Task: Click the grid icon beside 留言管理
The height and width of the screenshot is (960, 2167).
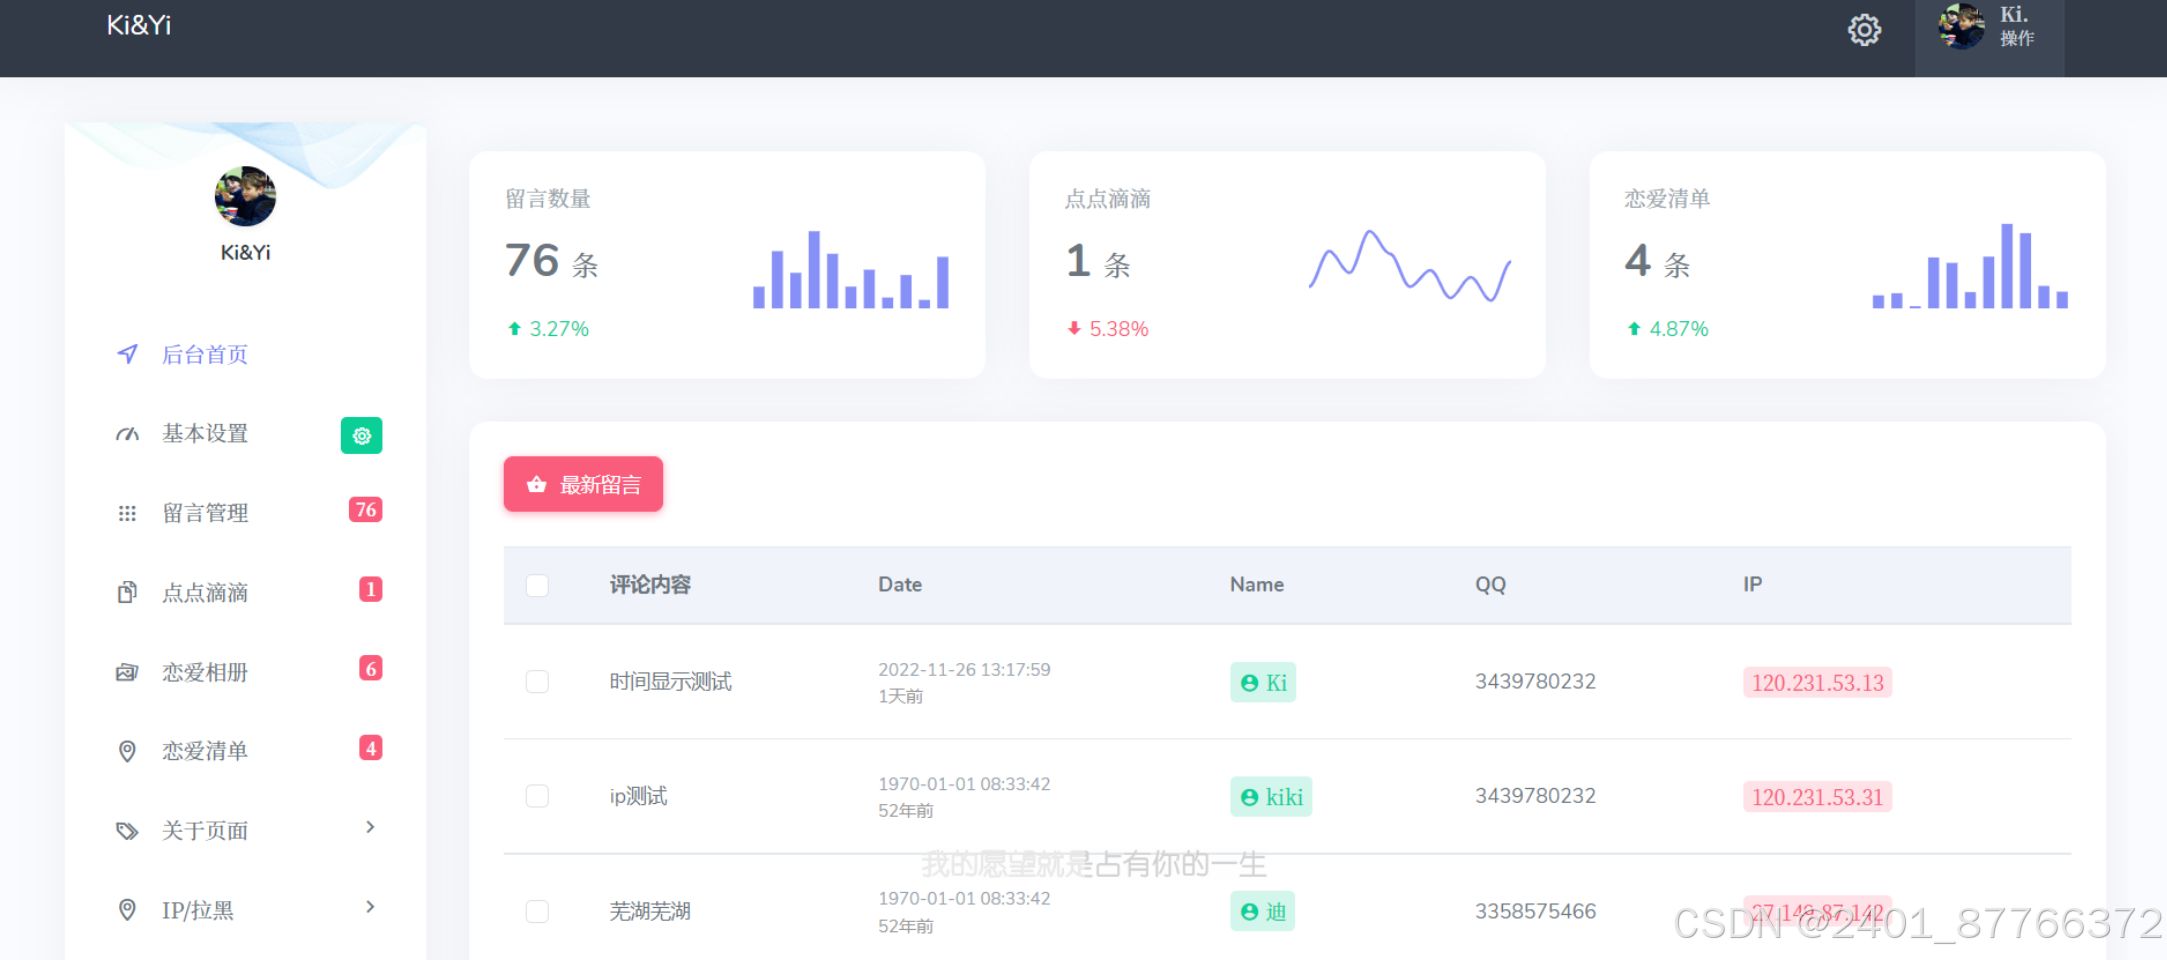Action: pos(127,513)
